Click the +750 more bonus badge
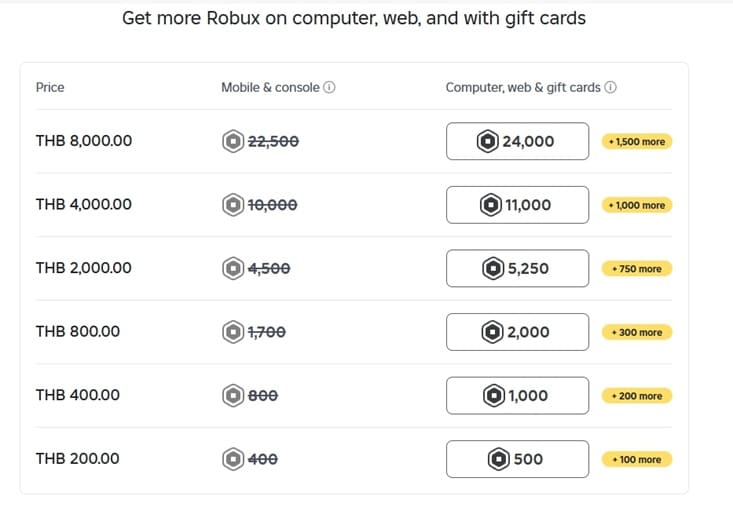Image resolution: width=733 pixels, height=507 pixels. (x=637, y=269)
